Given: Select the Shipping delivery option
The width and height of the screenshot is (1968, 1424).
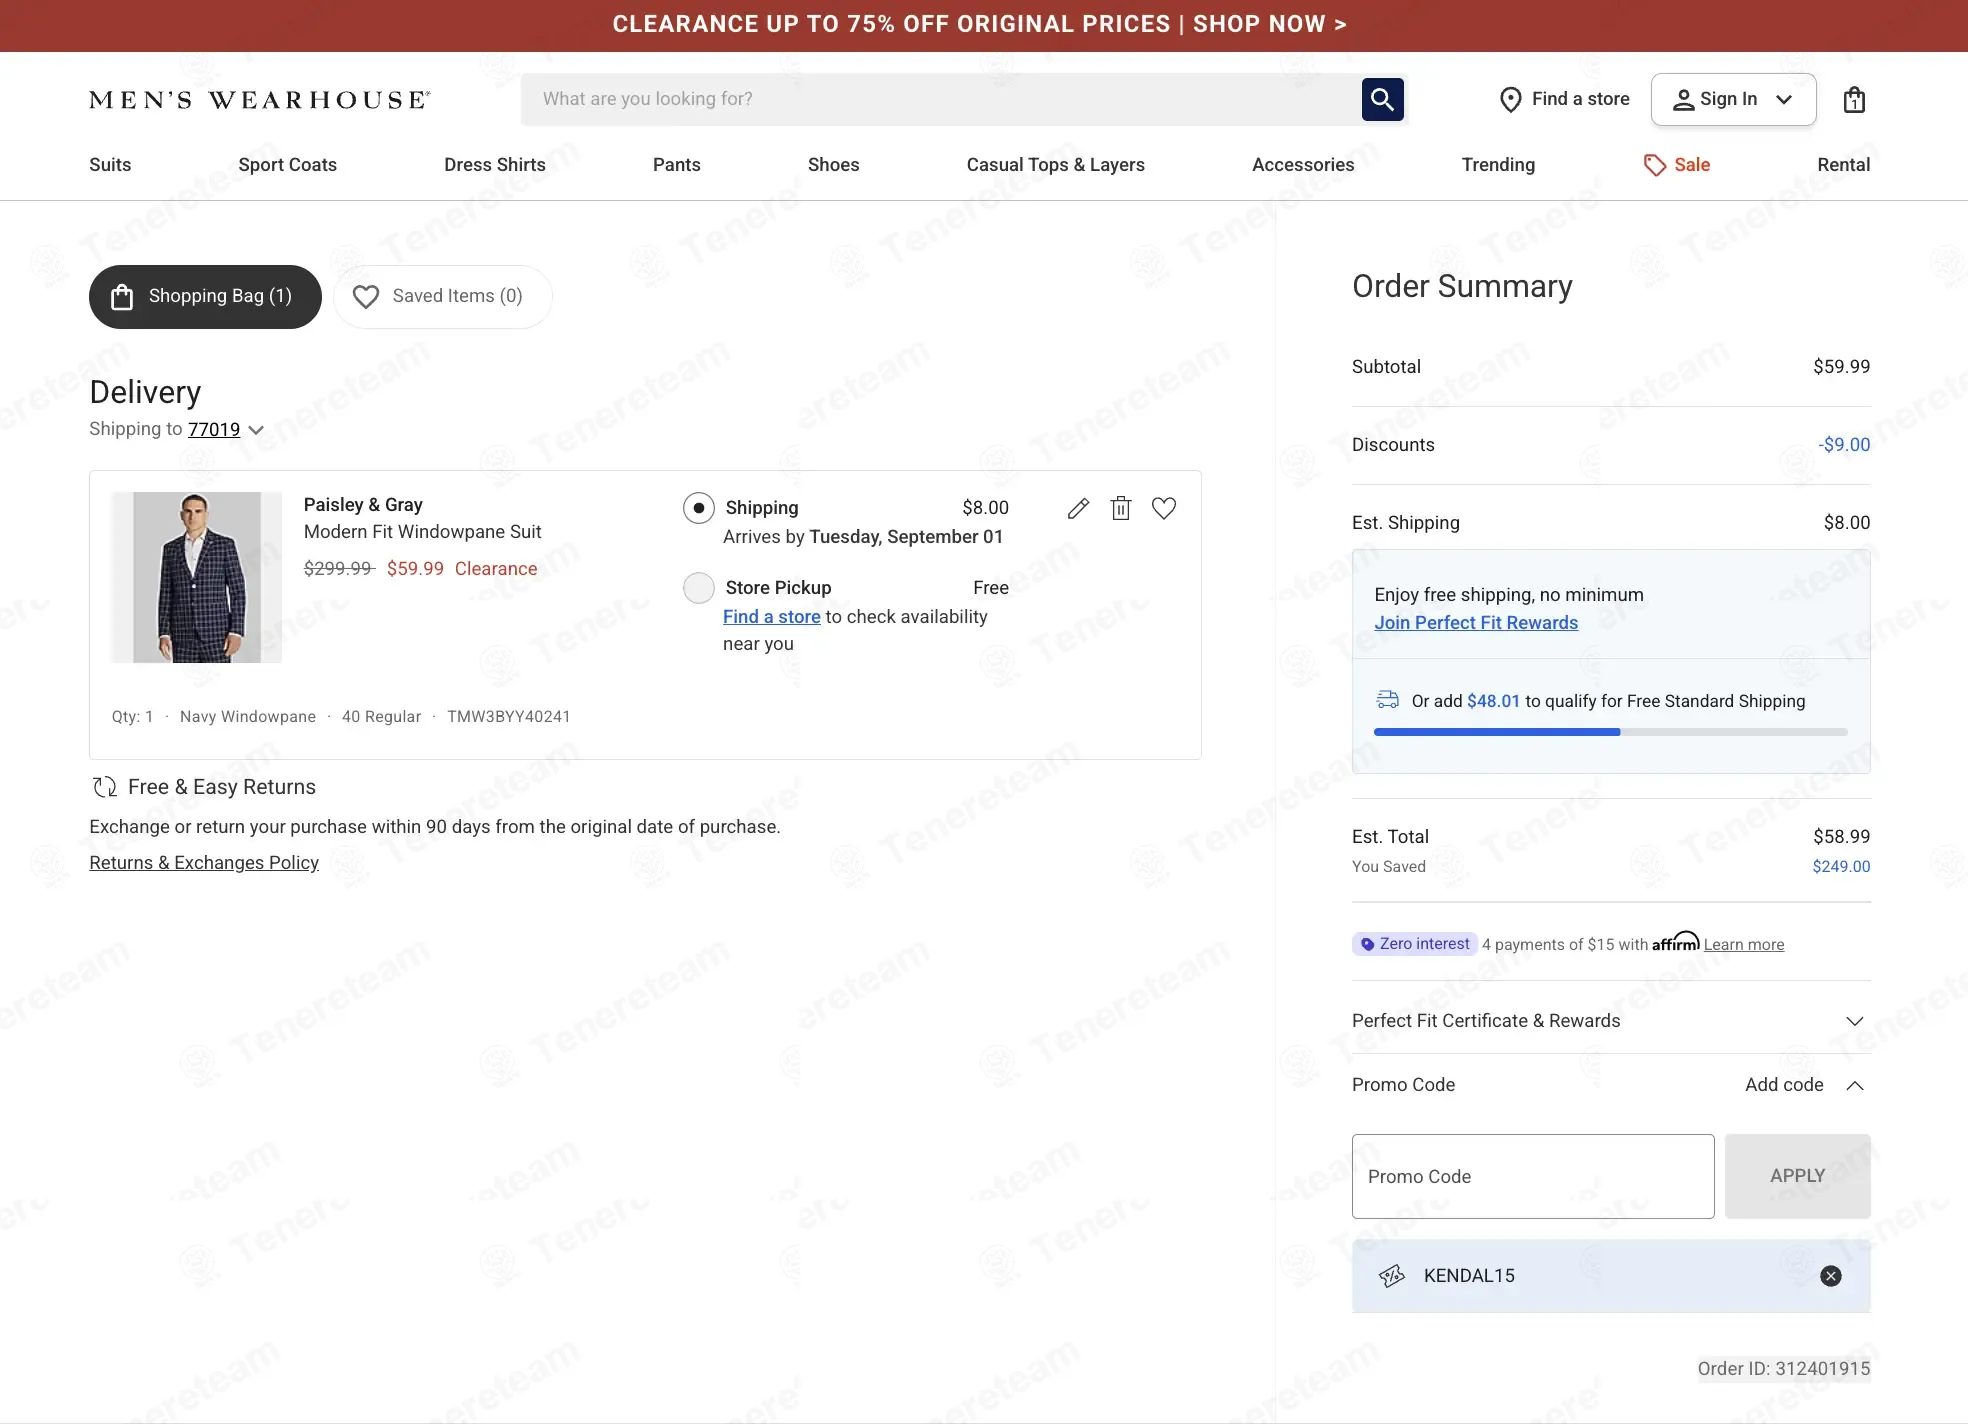Looking at the screenshot, I should [699, 508].
